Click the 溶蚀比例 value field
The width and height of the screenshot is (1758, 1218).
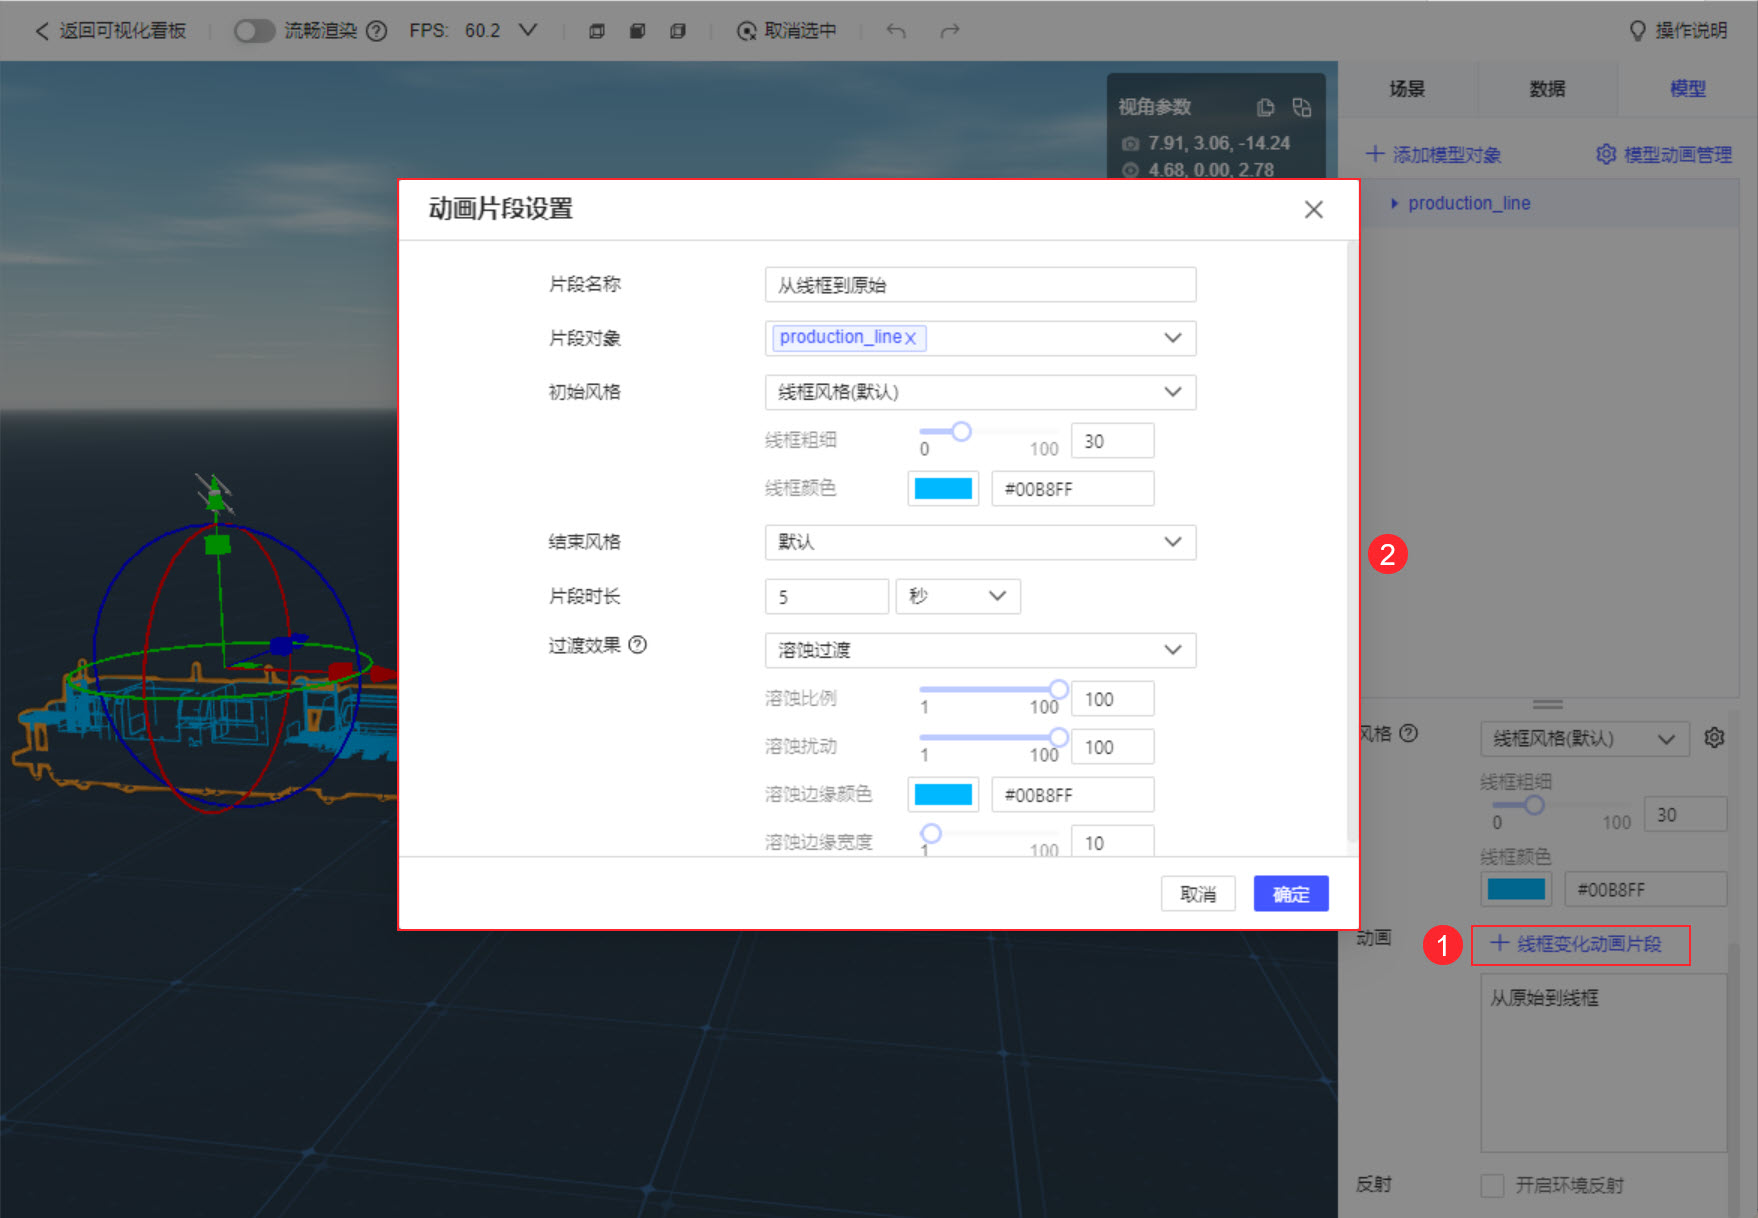point(1112,699)
